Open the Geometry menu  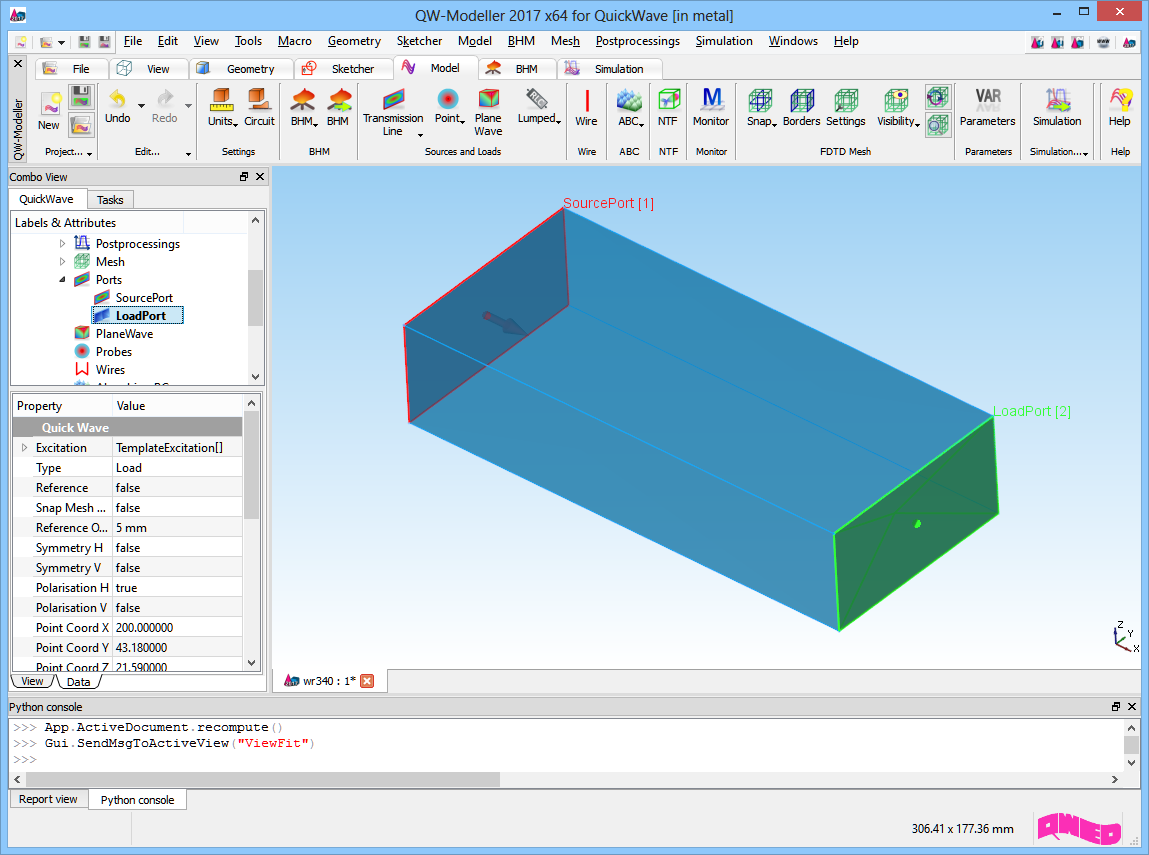click(x=354, y=41)
